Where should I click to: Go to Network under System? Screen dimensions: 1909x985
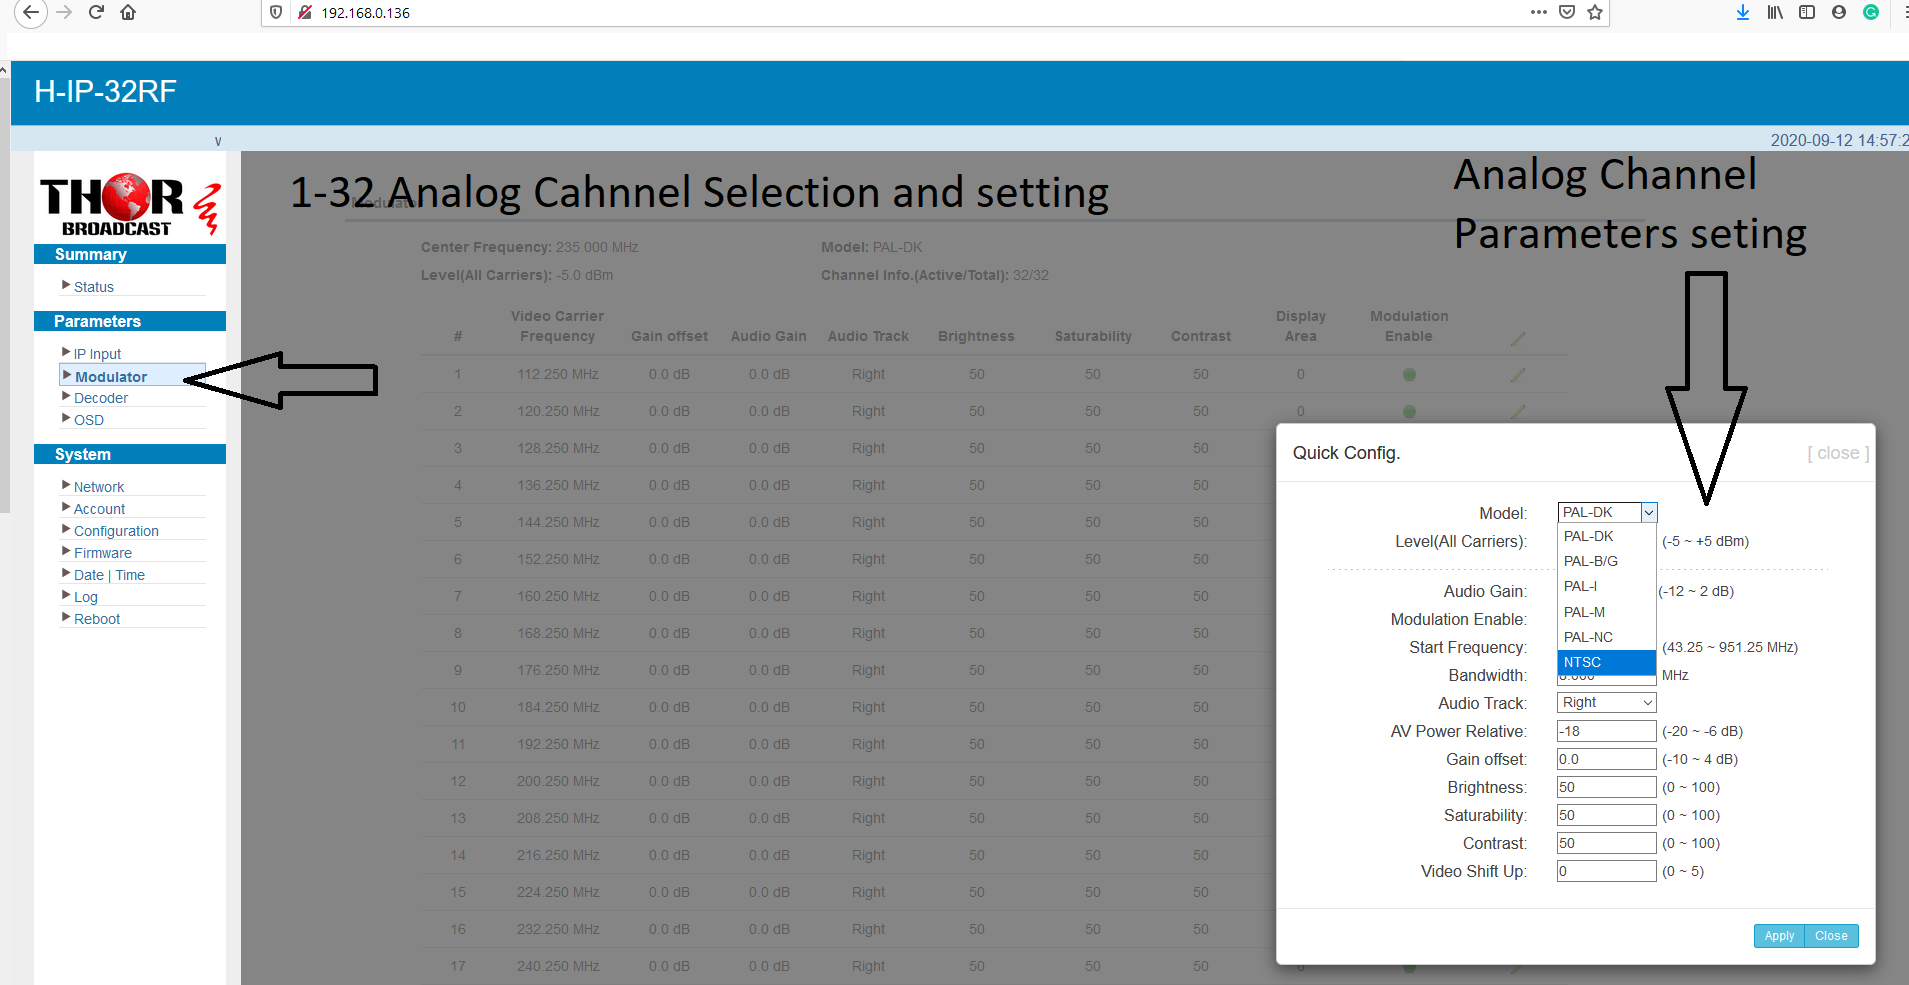(99, 487)
